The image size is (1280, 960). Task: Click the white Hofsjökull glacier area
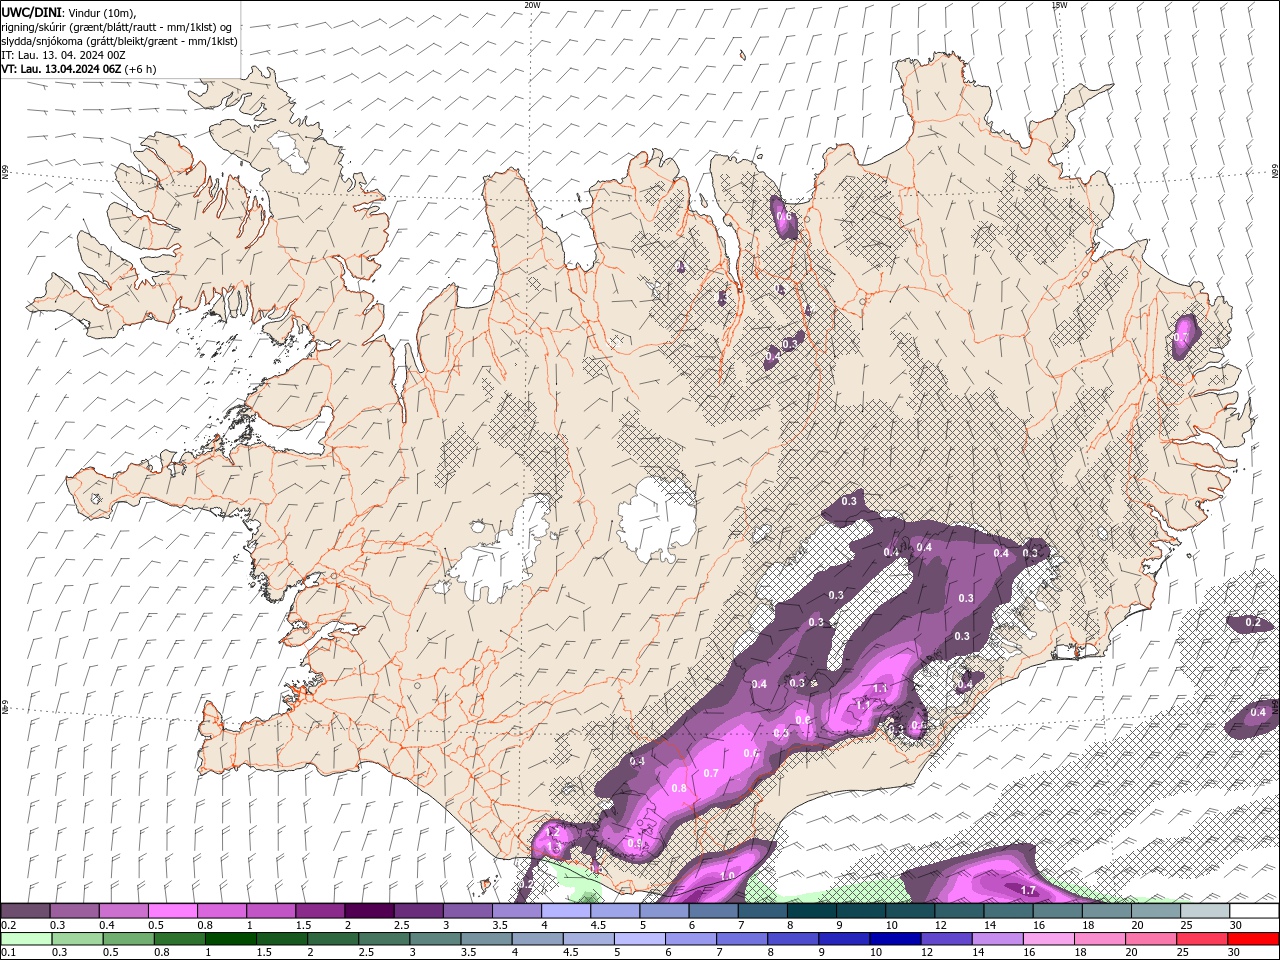point(657,517)
